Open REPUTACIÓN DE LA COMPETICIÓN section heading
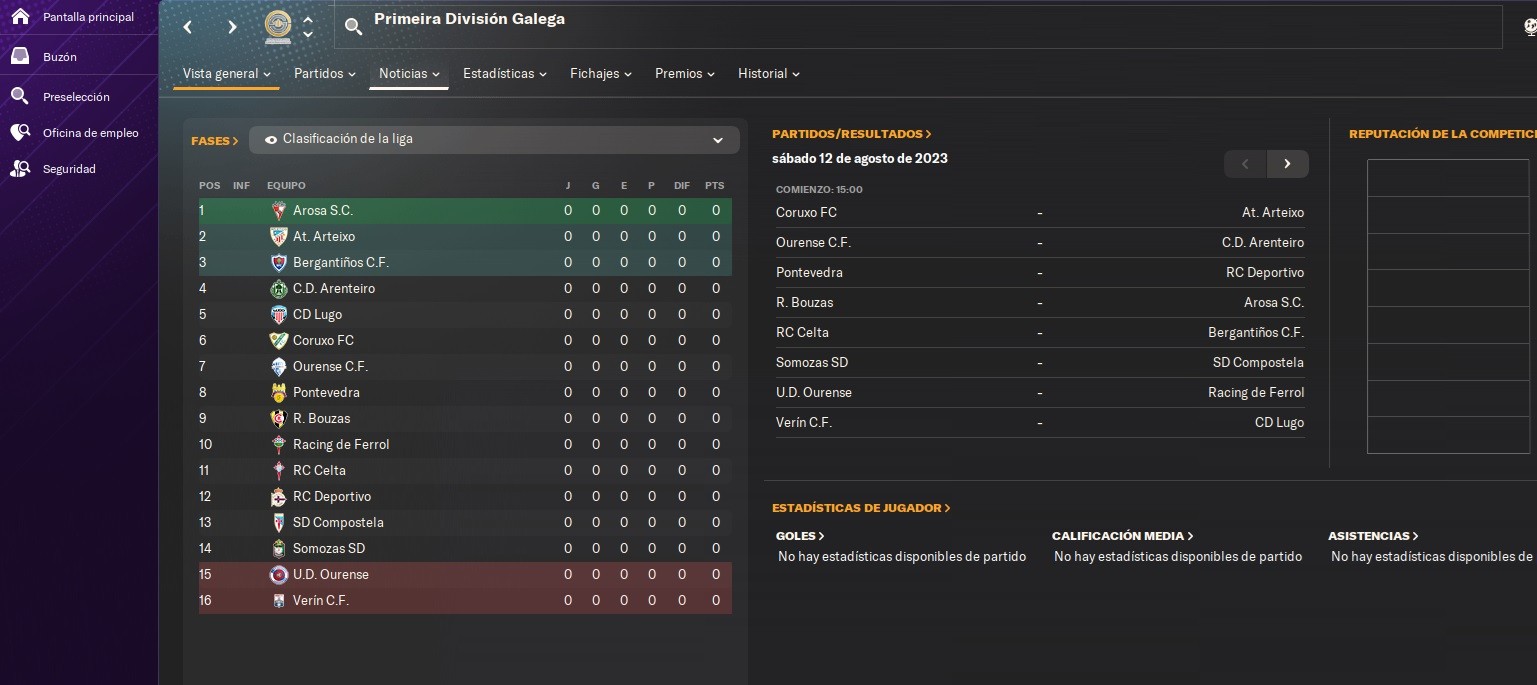The image size is (1537, 685). [1442, 134]
